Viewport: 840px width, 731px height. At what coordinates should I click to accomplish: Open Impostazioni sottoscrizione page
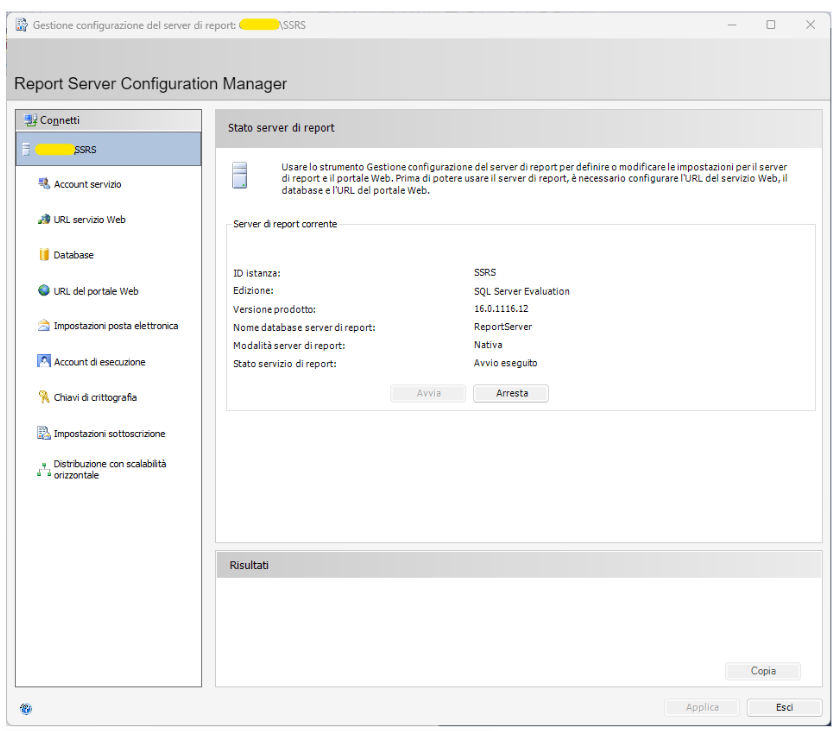point(109,434)
